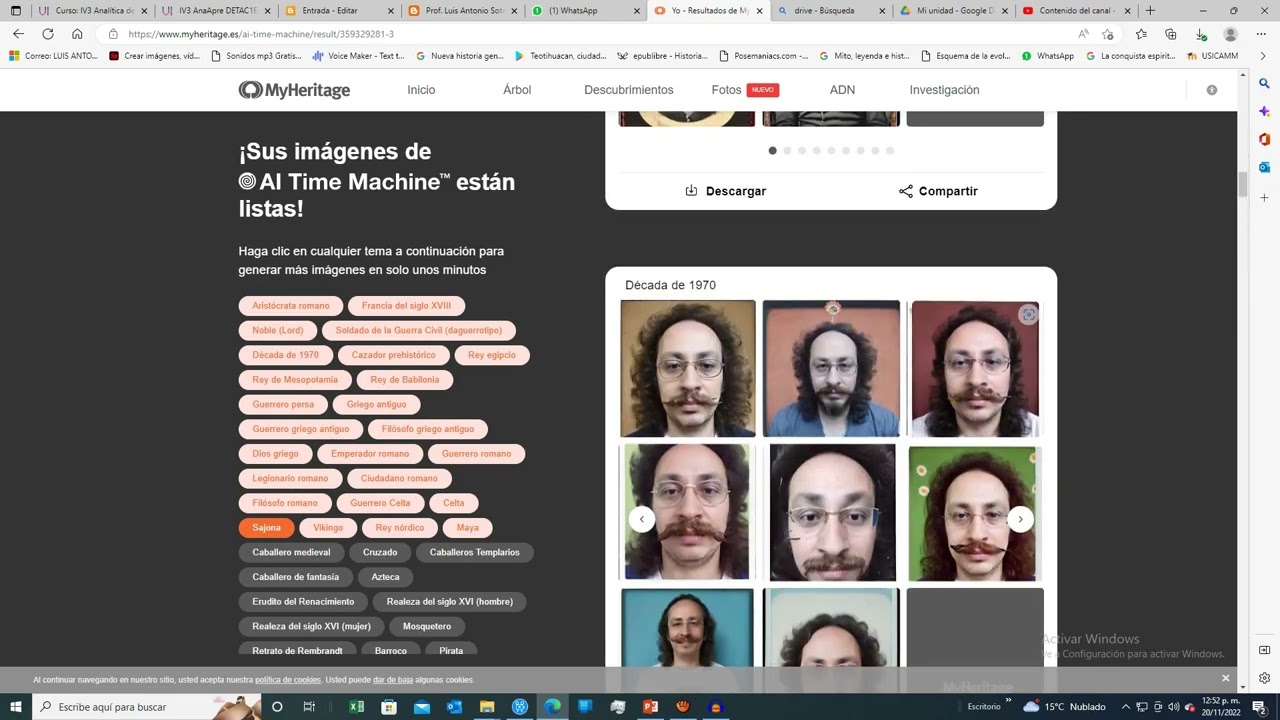Click the Compartir button
The image size is (1280, 720).
coord(938,191)
